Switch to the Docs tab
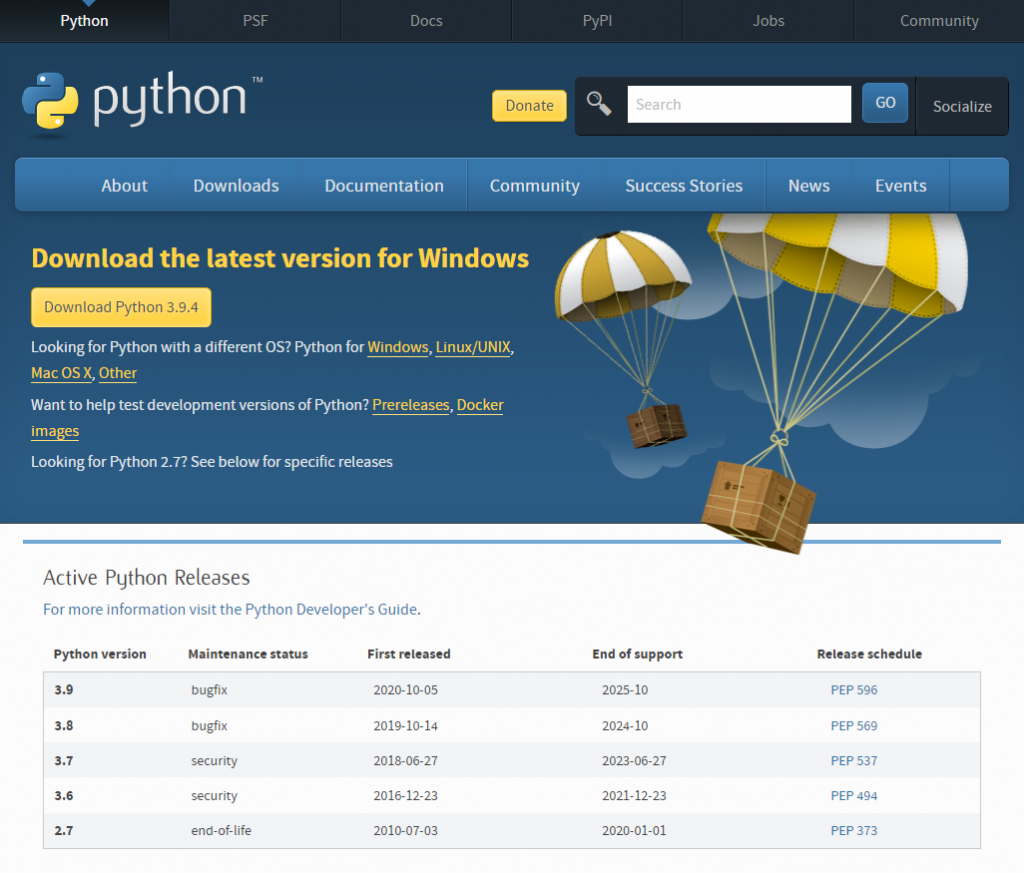 click(426, 20)
